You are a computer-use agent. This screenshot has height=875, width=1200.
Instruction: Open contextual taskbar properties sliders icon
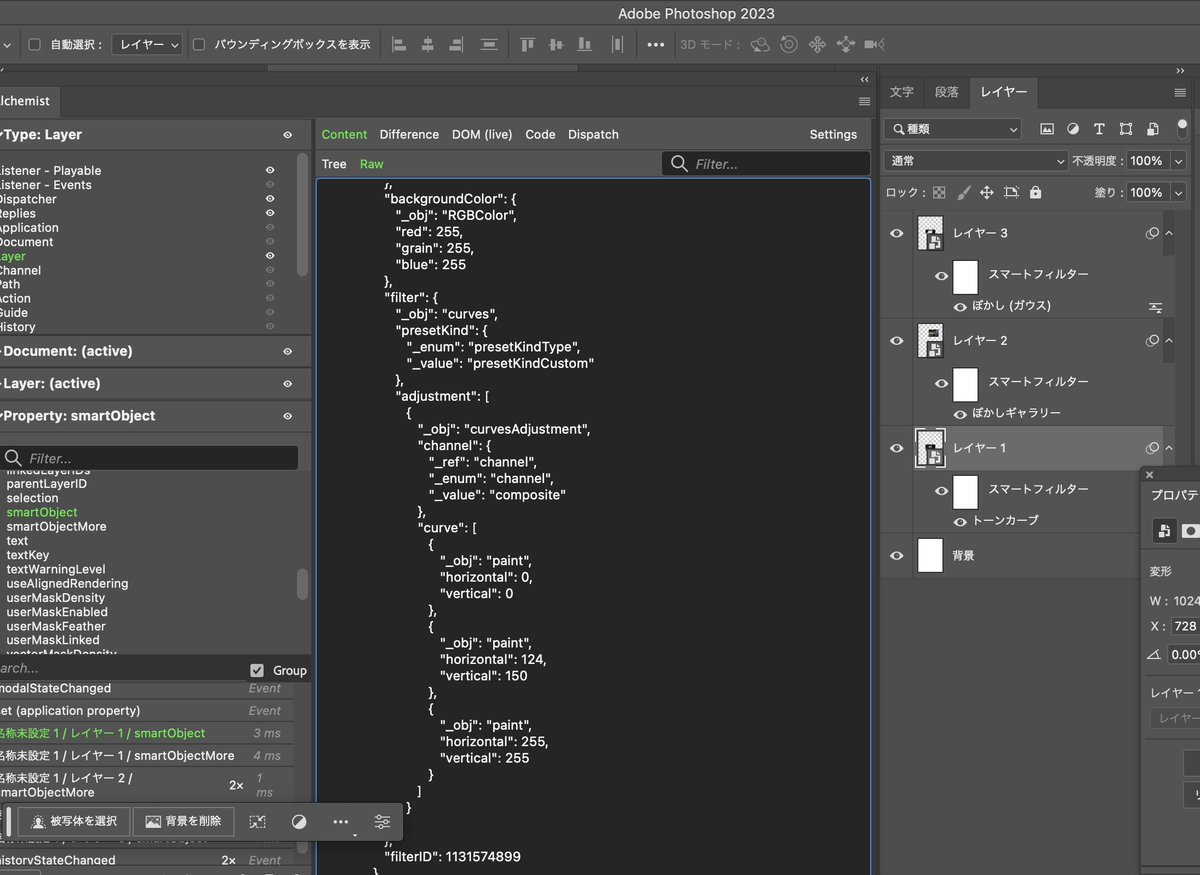click(x=382, y=821)
